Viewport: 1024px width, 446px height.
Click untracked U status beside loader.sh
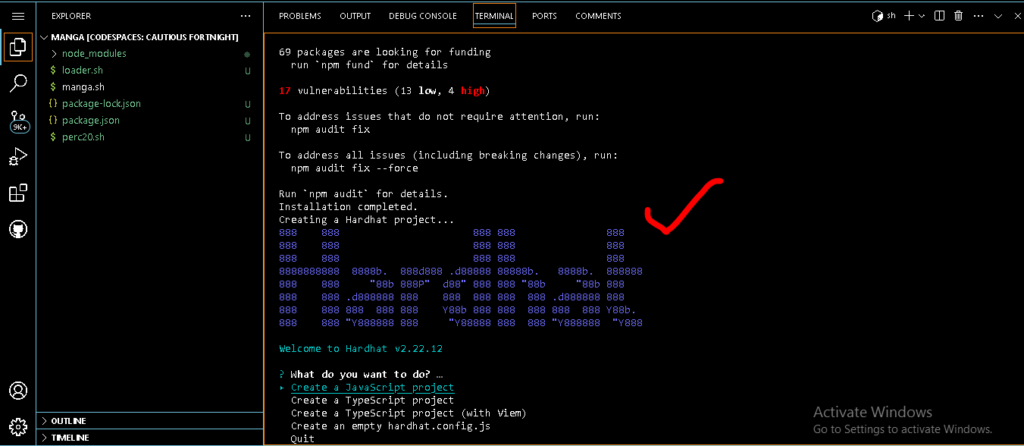pyautogui.click(x=248, y=71)
